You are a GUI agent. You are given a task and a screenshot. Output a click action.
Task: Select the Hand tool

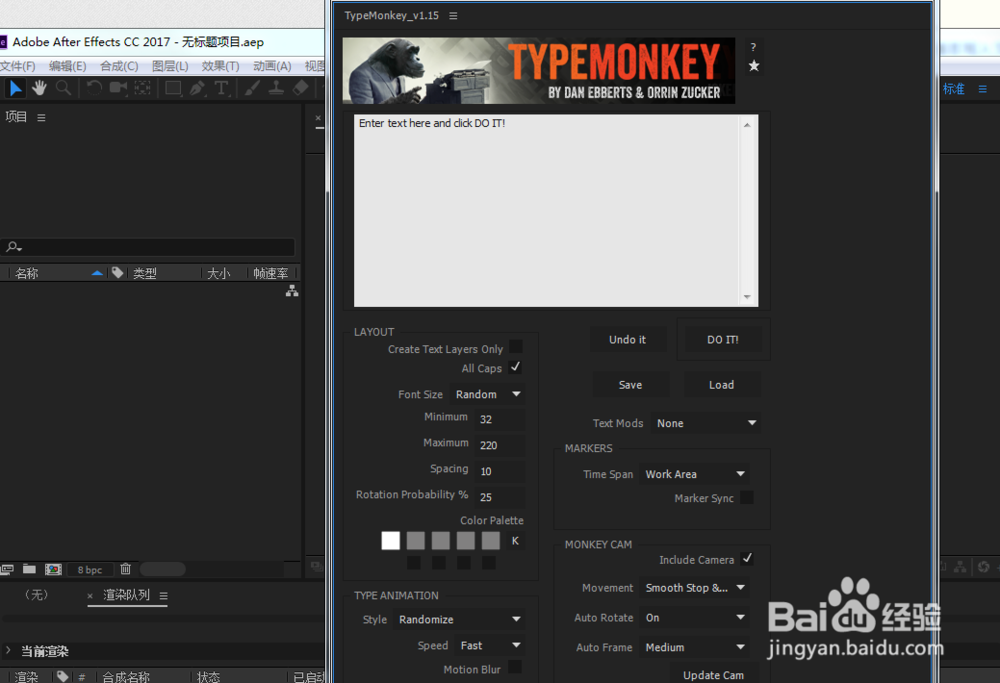pos(40,88)
